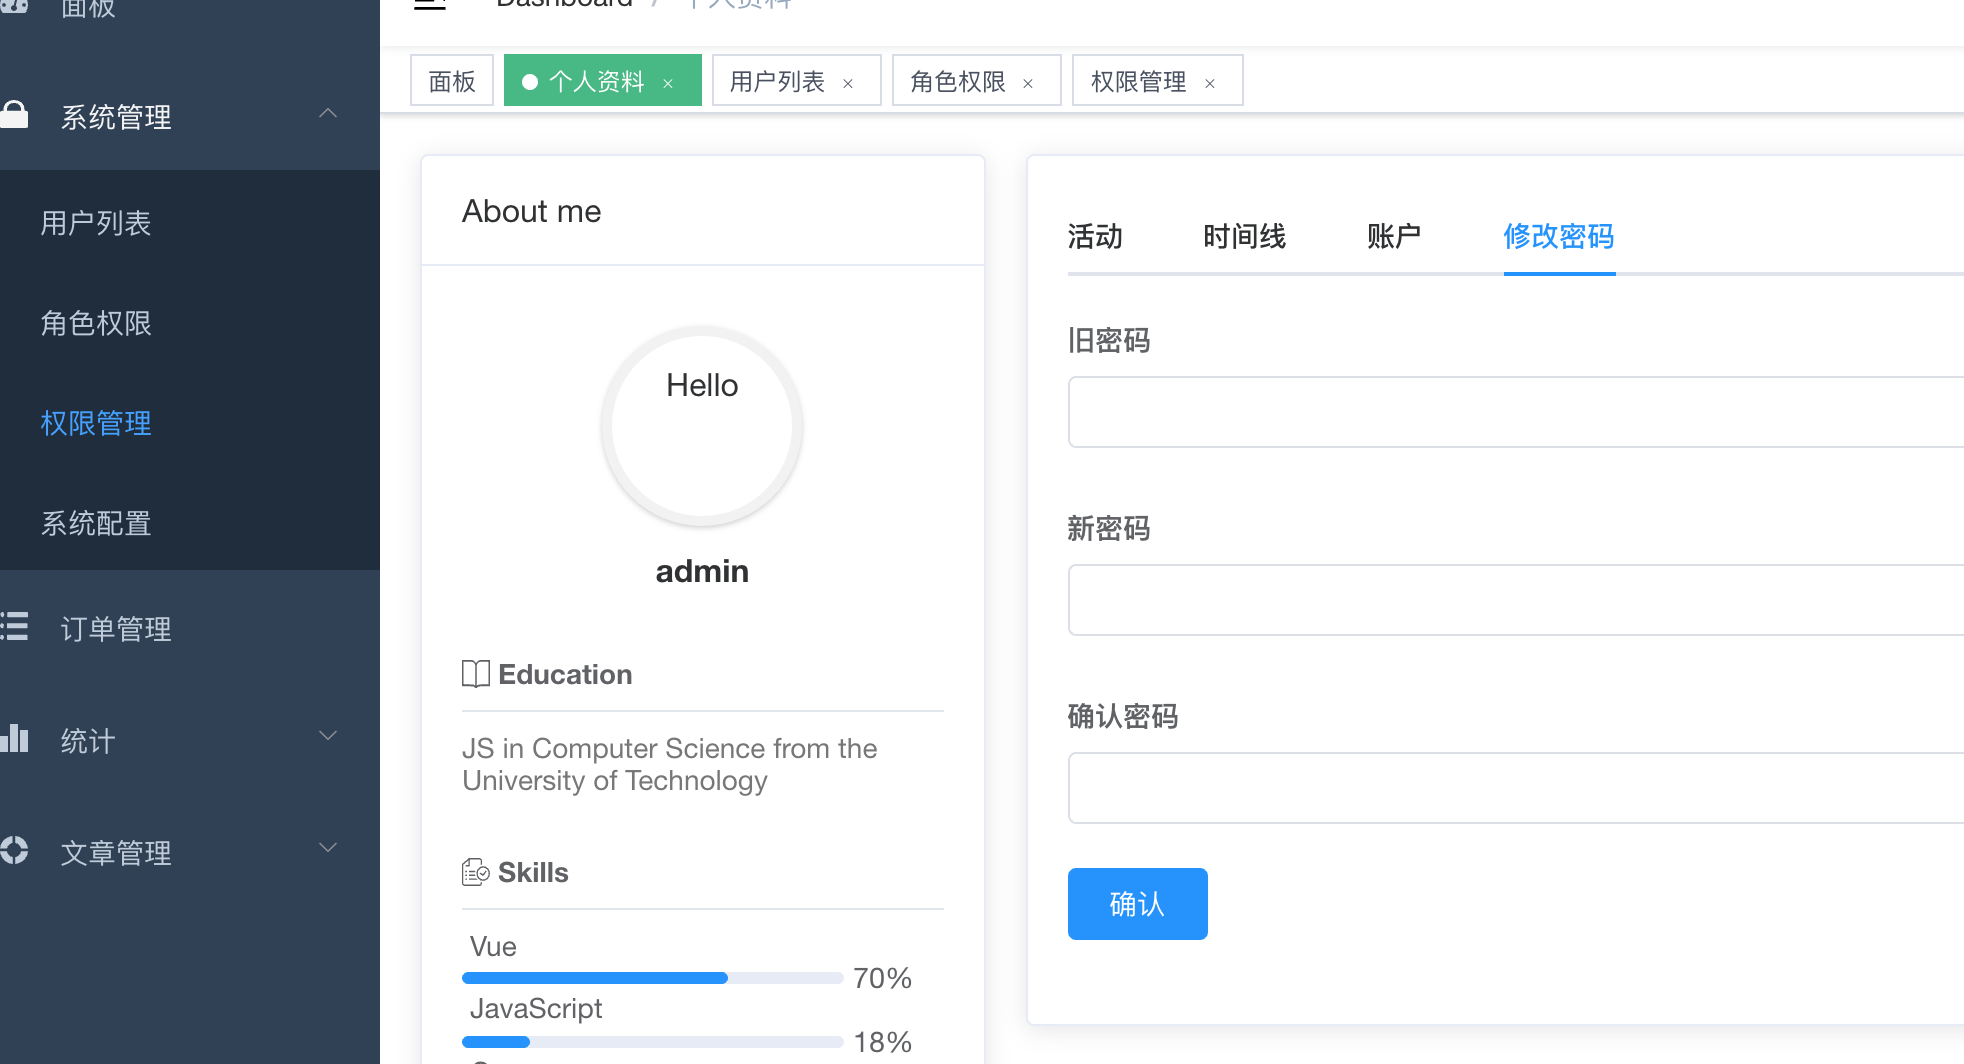The height and width of the screenshot is (1064, 1964).
Task: Focus the 新密码 input field
Action: click(x=1516, y=600)
